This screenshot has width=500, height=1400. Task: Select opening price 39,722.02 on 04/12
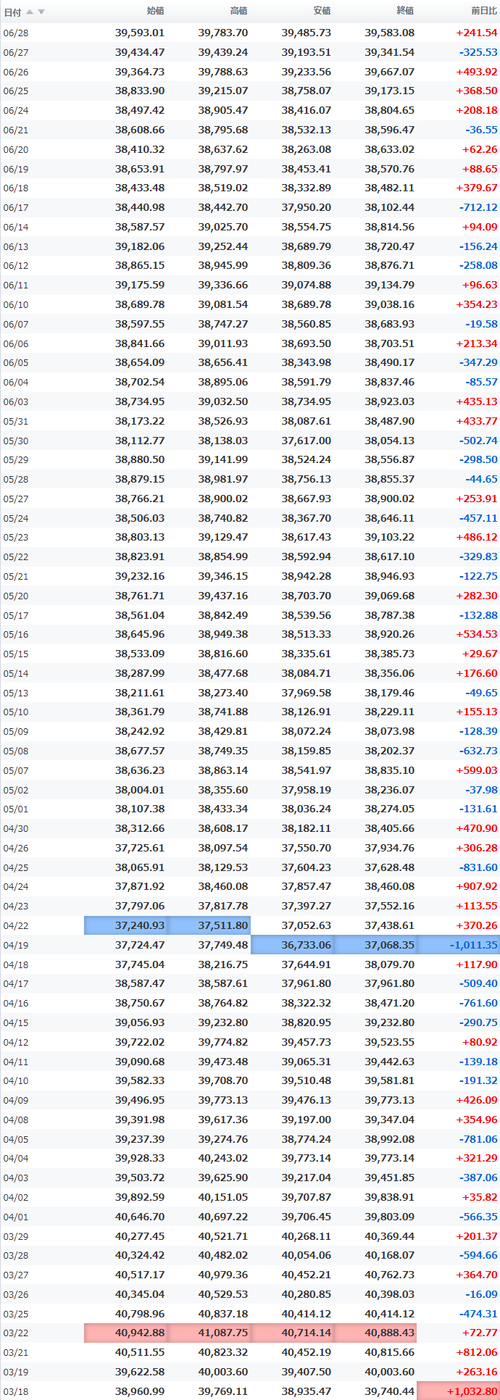(x=140, y=1041)
